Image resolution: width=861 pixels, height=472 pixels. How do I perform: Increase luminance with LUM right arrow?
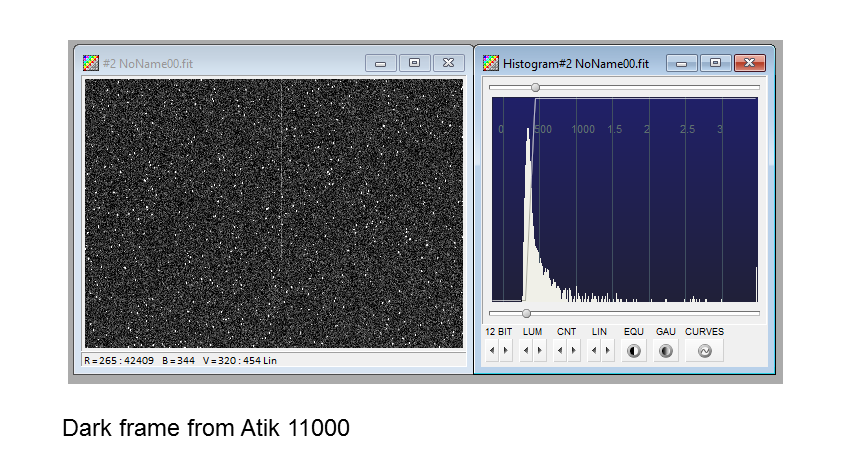pos(540,351)
